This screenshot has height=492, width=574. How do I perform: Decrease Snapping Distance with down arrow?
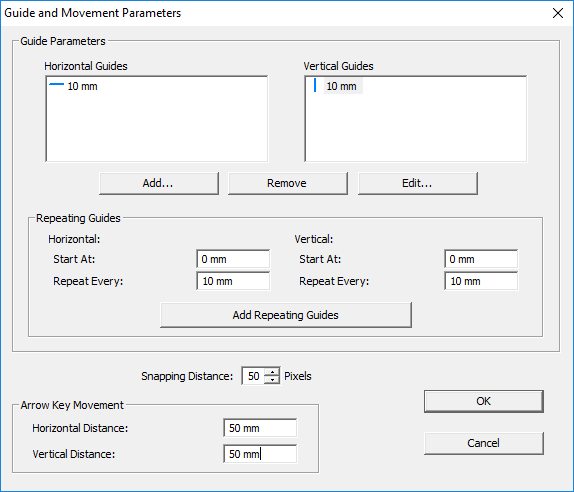tap(272, 380)
